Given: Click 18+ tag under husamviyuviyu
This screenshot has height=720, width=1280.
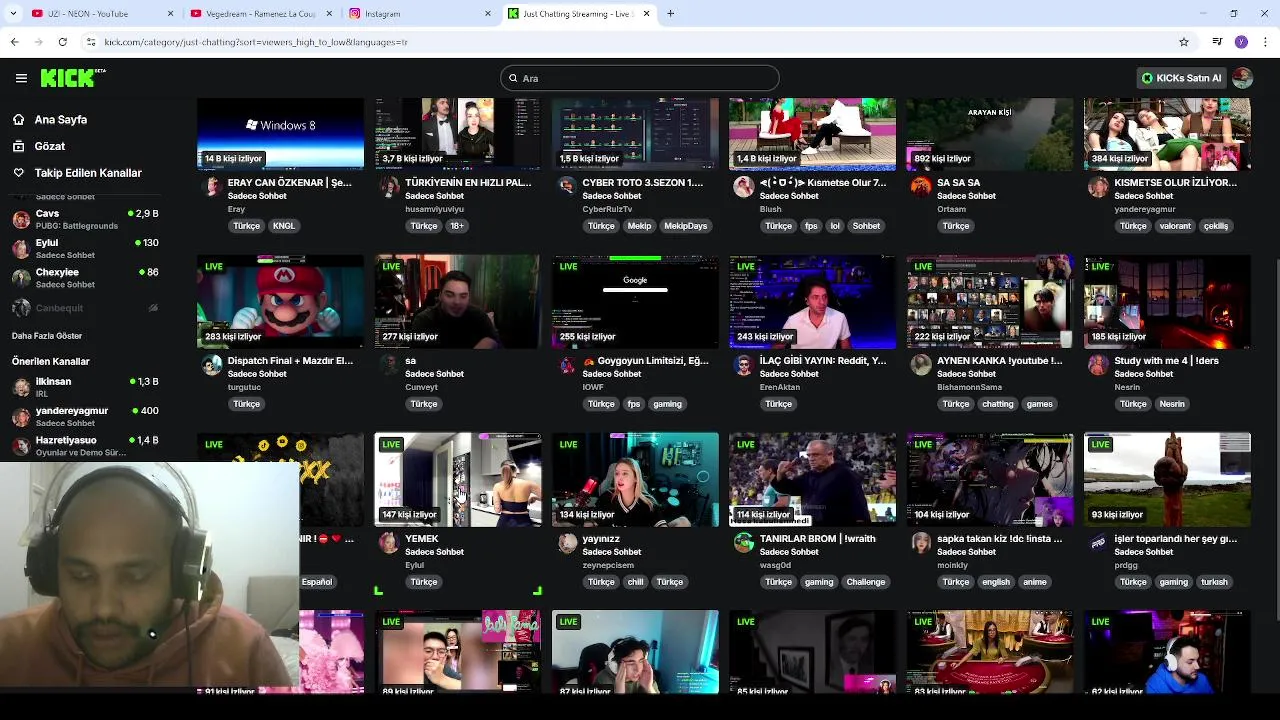Looking at the screenshot, I should tap(457, 226).
